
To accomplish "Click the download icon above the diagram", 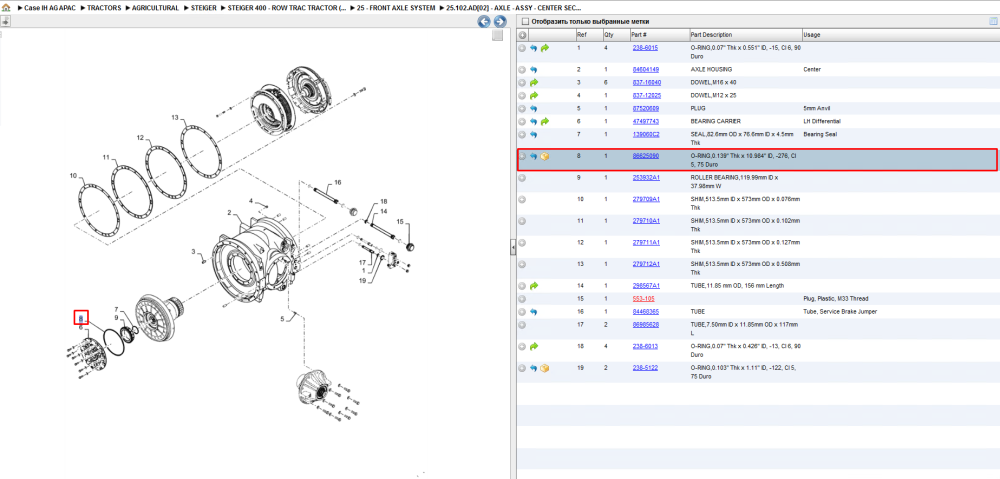I will point(5,21).
